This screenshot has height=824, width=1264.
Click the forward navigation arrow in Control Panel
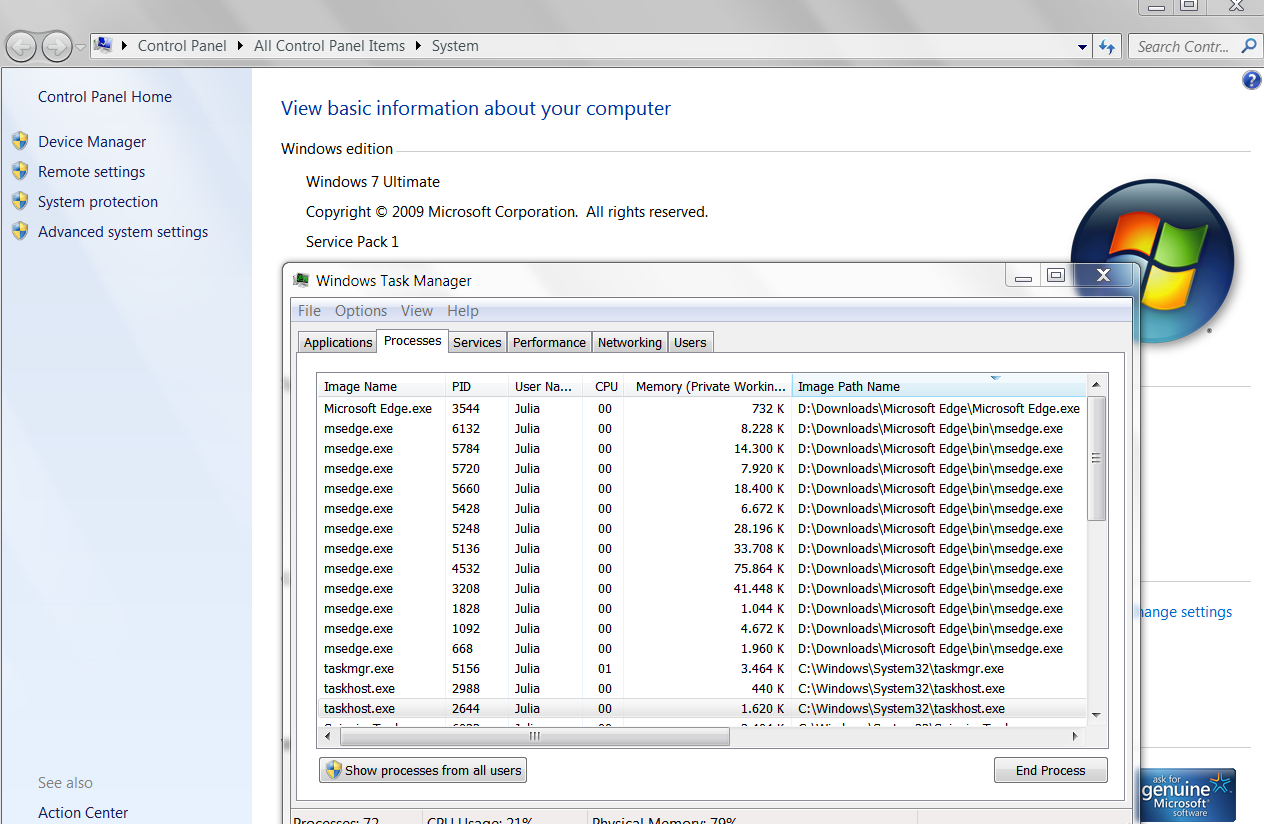click(56, 46)
